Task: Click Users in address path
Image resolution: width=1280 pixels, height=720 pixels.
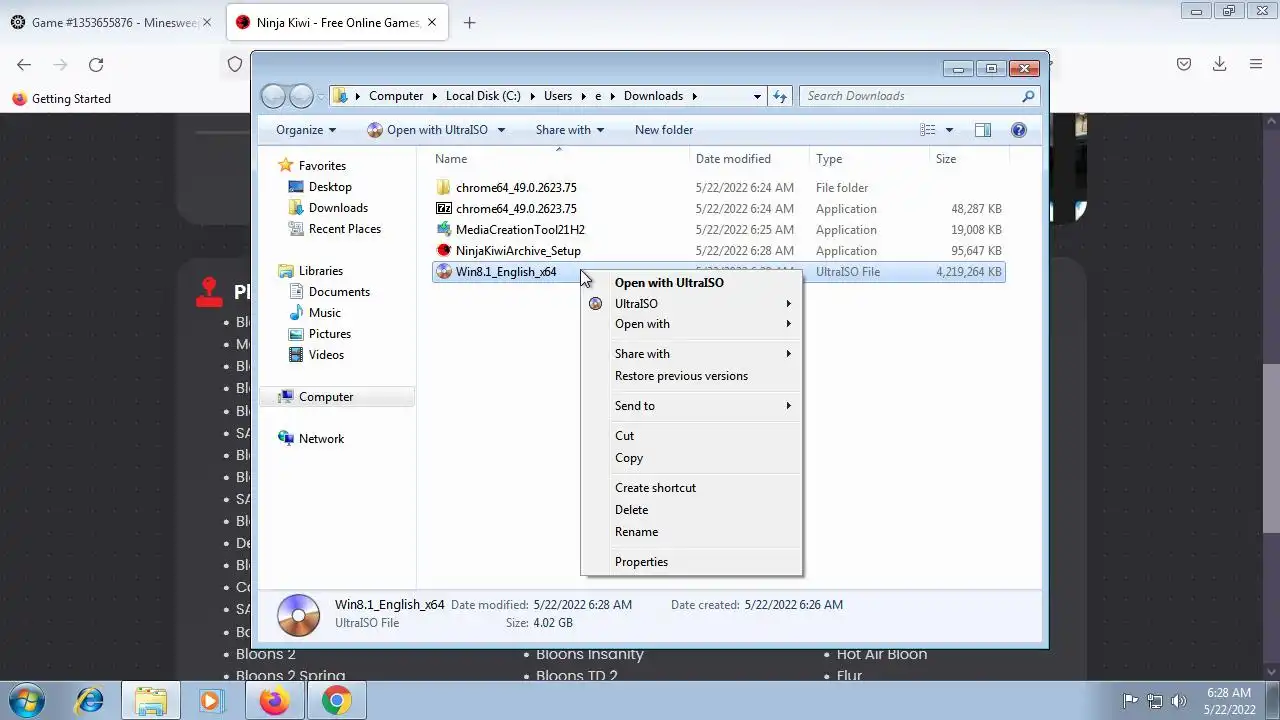Action: 558,96
